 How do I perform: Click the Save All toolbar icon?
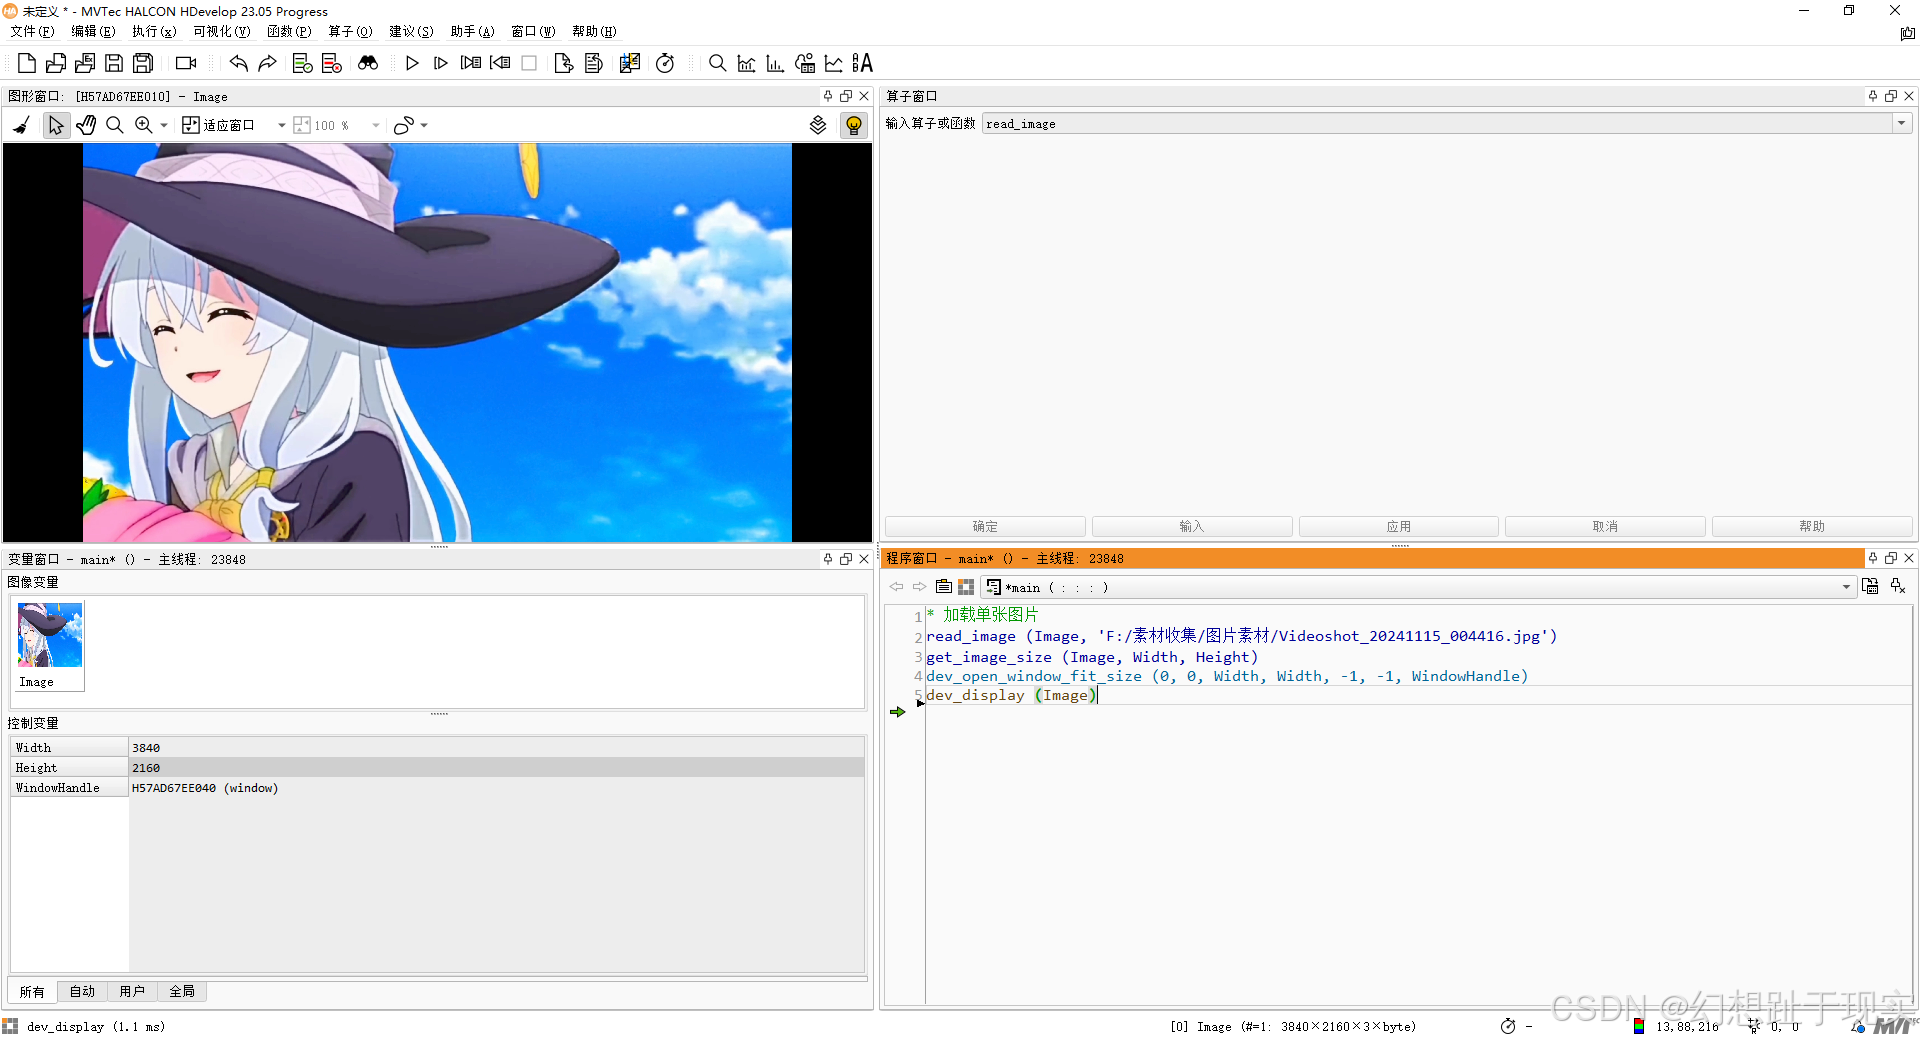pyautogui.click(x=143, y=64)
